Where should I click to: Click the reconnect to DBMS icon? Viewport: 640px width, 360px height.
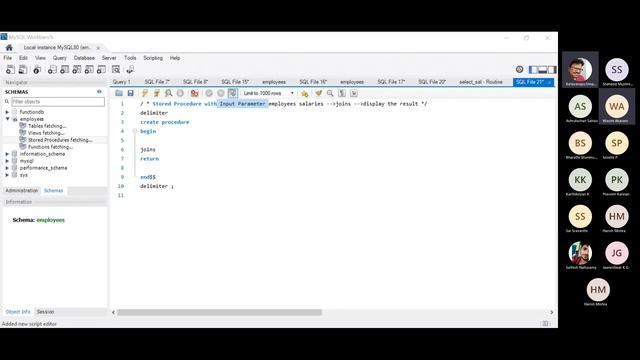130,70
